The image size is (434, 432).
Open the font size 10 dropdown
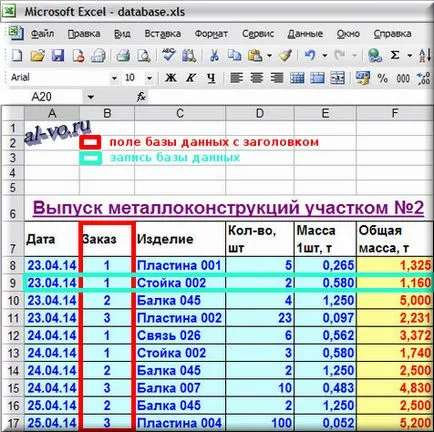click(x=150, y=78)
